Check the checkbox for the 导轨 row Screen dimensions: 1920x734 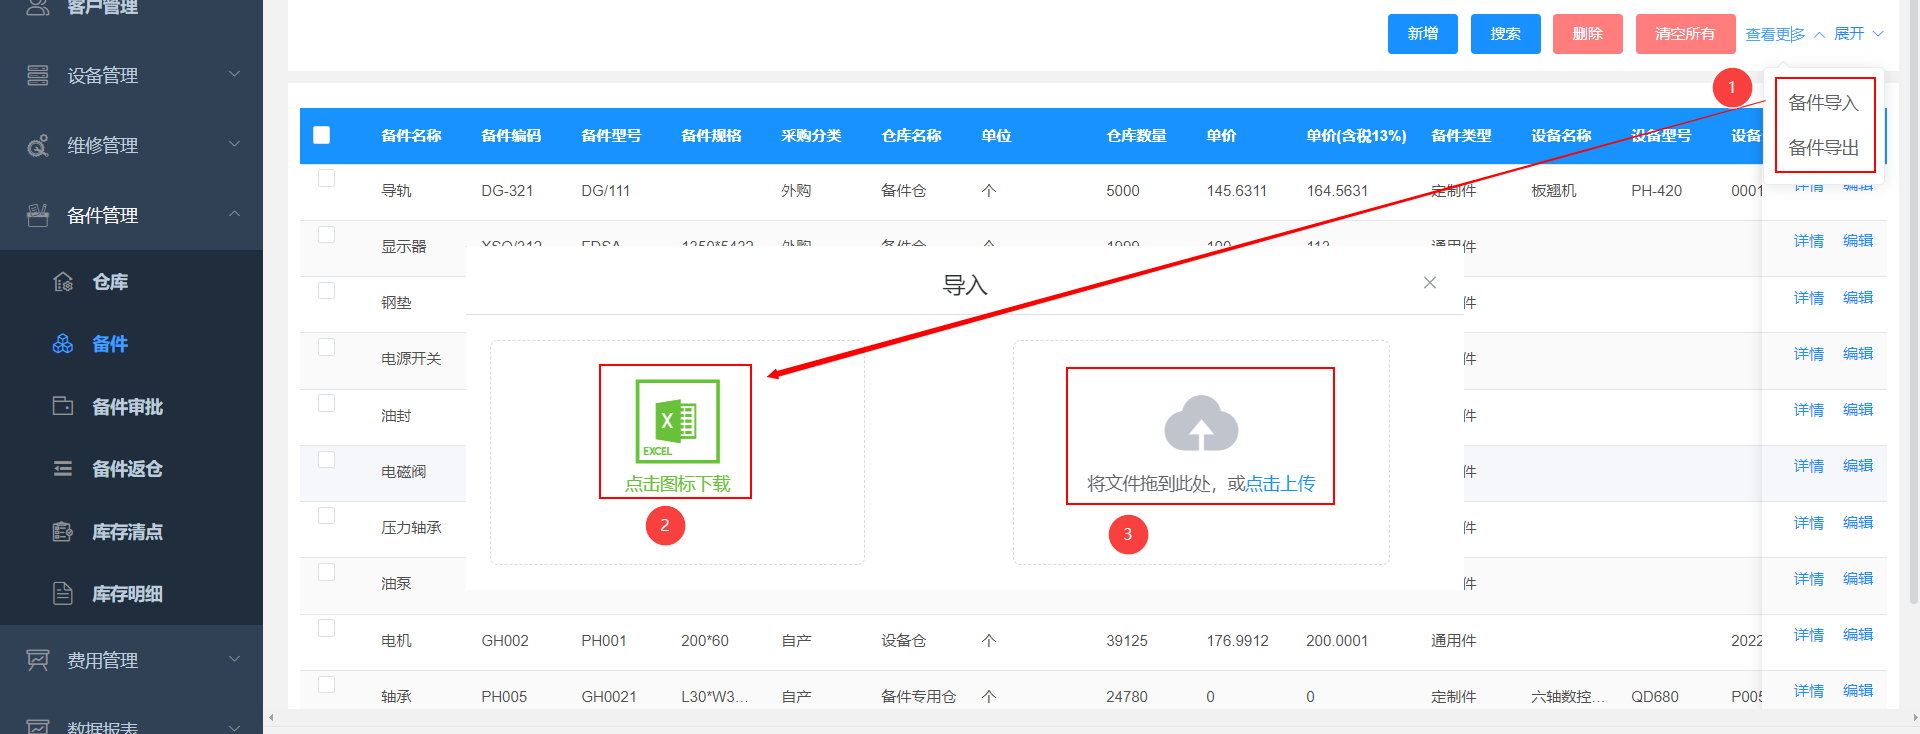pos(326,178)
